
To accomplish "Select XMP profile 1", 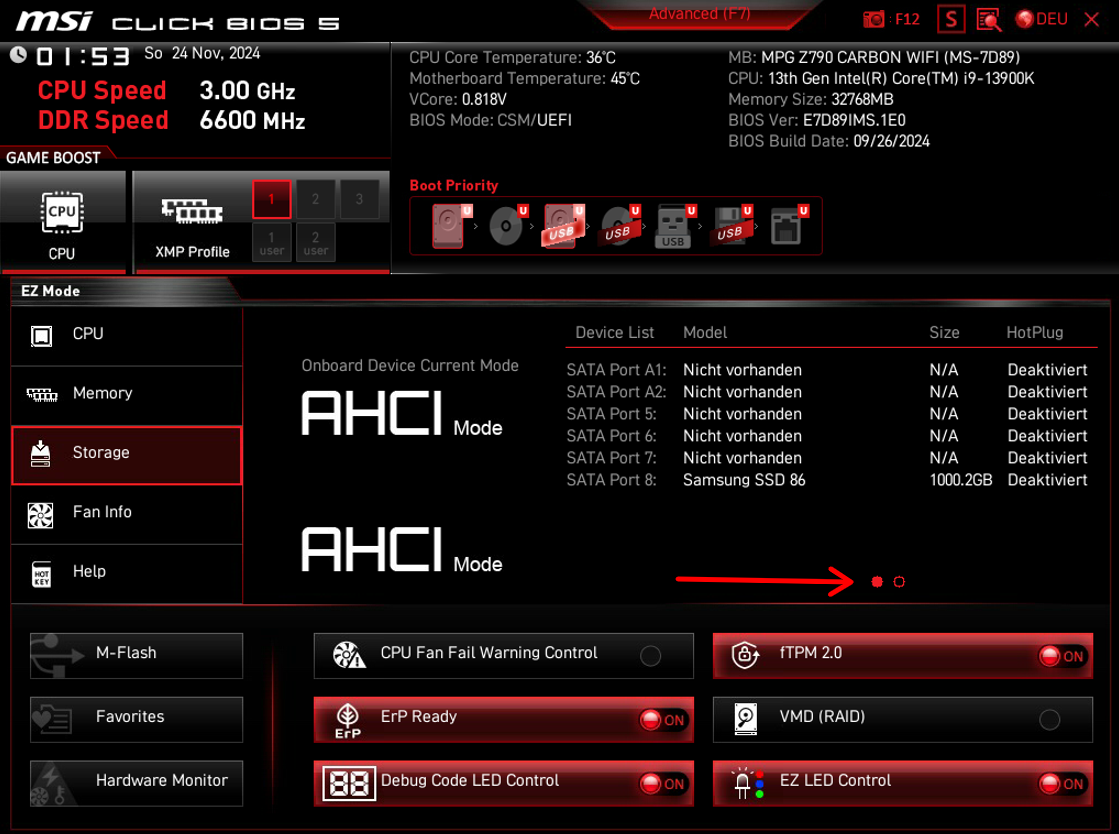I will (x=271, y=199).
